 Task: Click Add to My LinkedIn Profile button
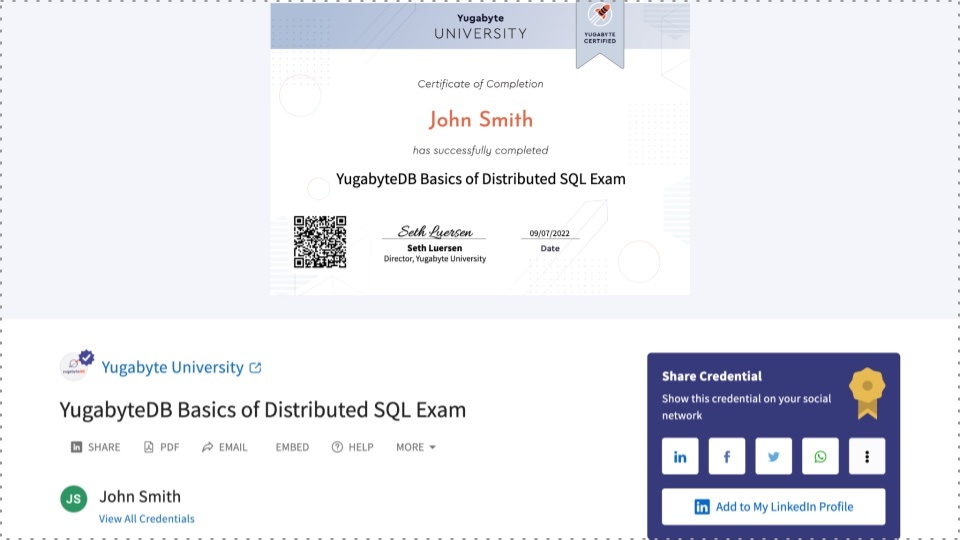coord(773,506)
